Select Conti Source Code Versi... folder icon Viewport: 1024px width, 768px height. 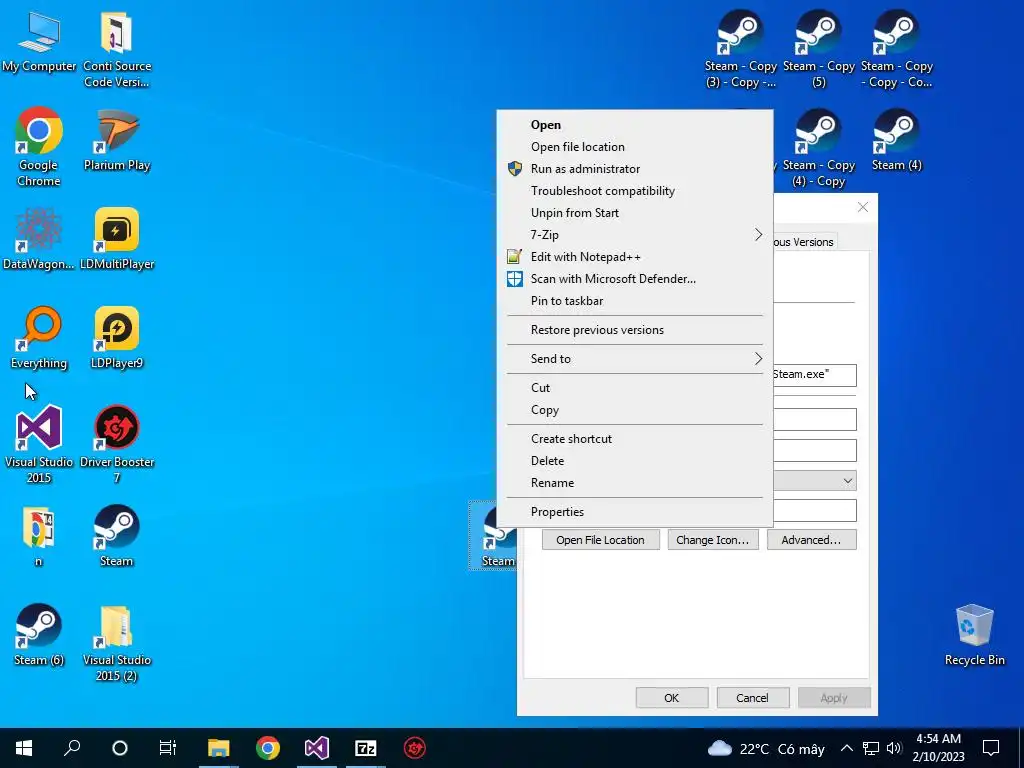pyautogui.click(x=117, y=50)
